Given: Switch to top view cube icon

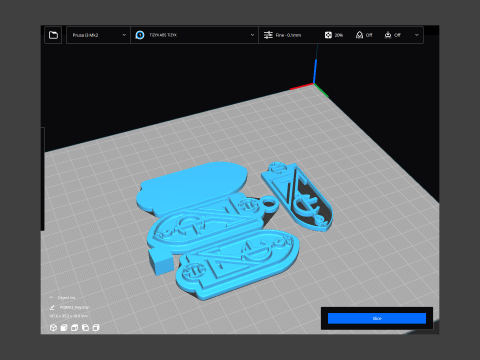Looking at the screenshot, I should (75, 328).
